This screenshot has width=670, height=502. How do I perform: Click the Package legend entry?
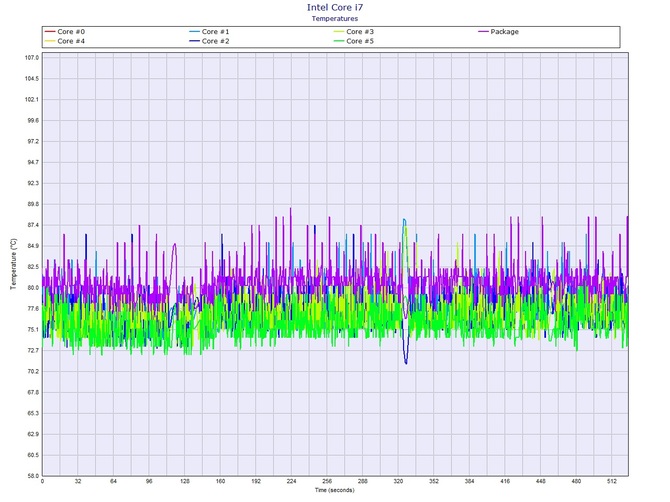[x=499, y=32]
